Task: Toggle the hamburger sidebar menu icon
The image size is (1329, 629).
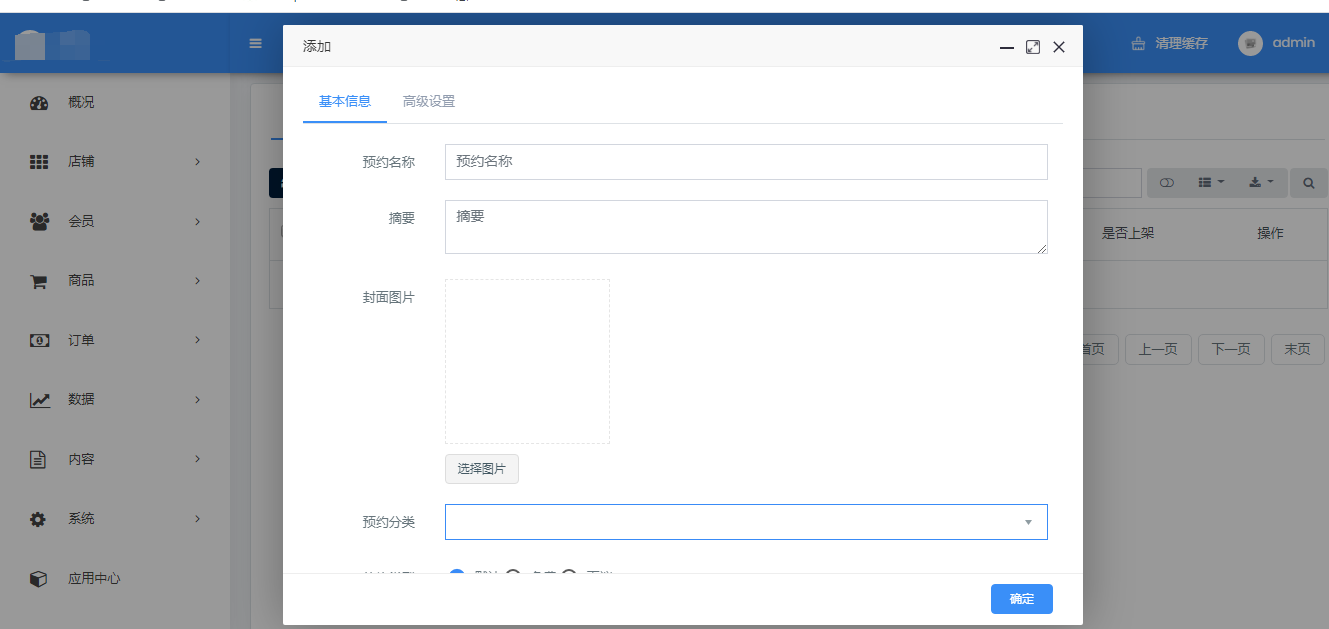Action: pos(256,43)
